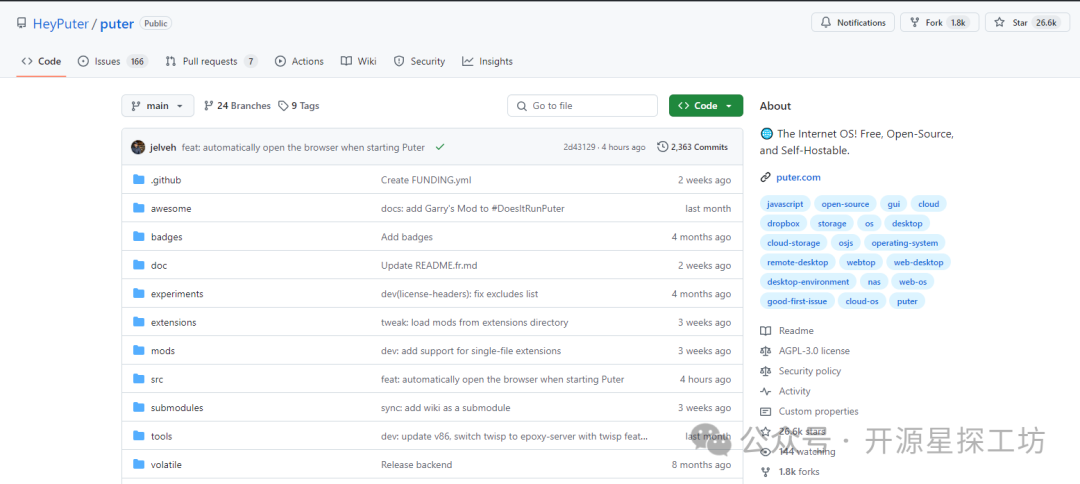This screenshot has width=1080, height=484.
Task: Open 'Create FUNDING.yml' commit message
Action: (426, 180)
